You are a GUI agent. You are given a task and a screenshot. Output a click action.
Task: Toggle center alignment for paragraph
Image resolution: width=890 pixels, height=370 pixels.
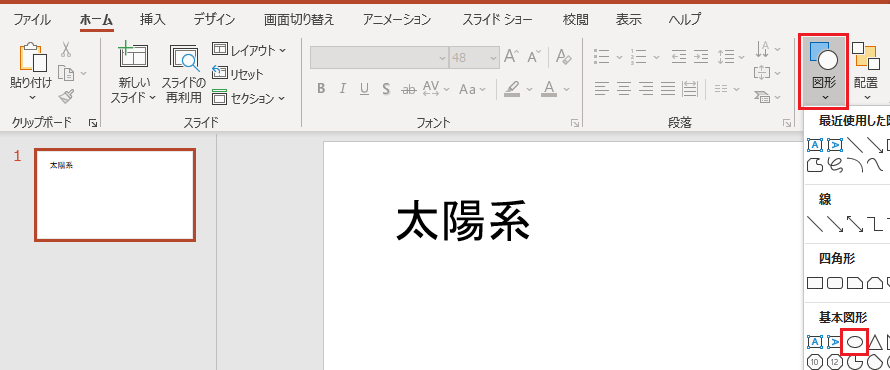tap(624, 89)
